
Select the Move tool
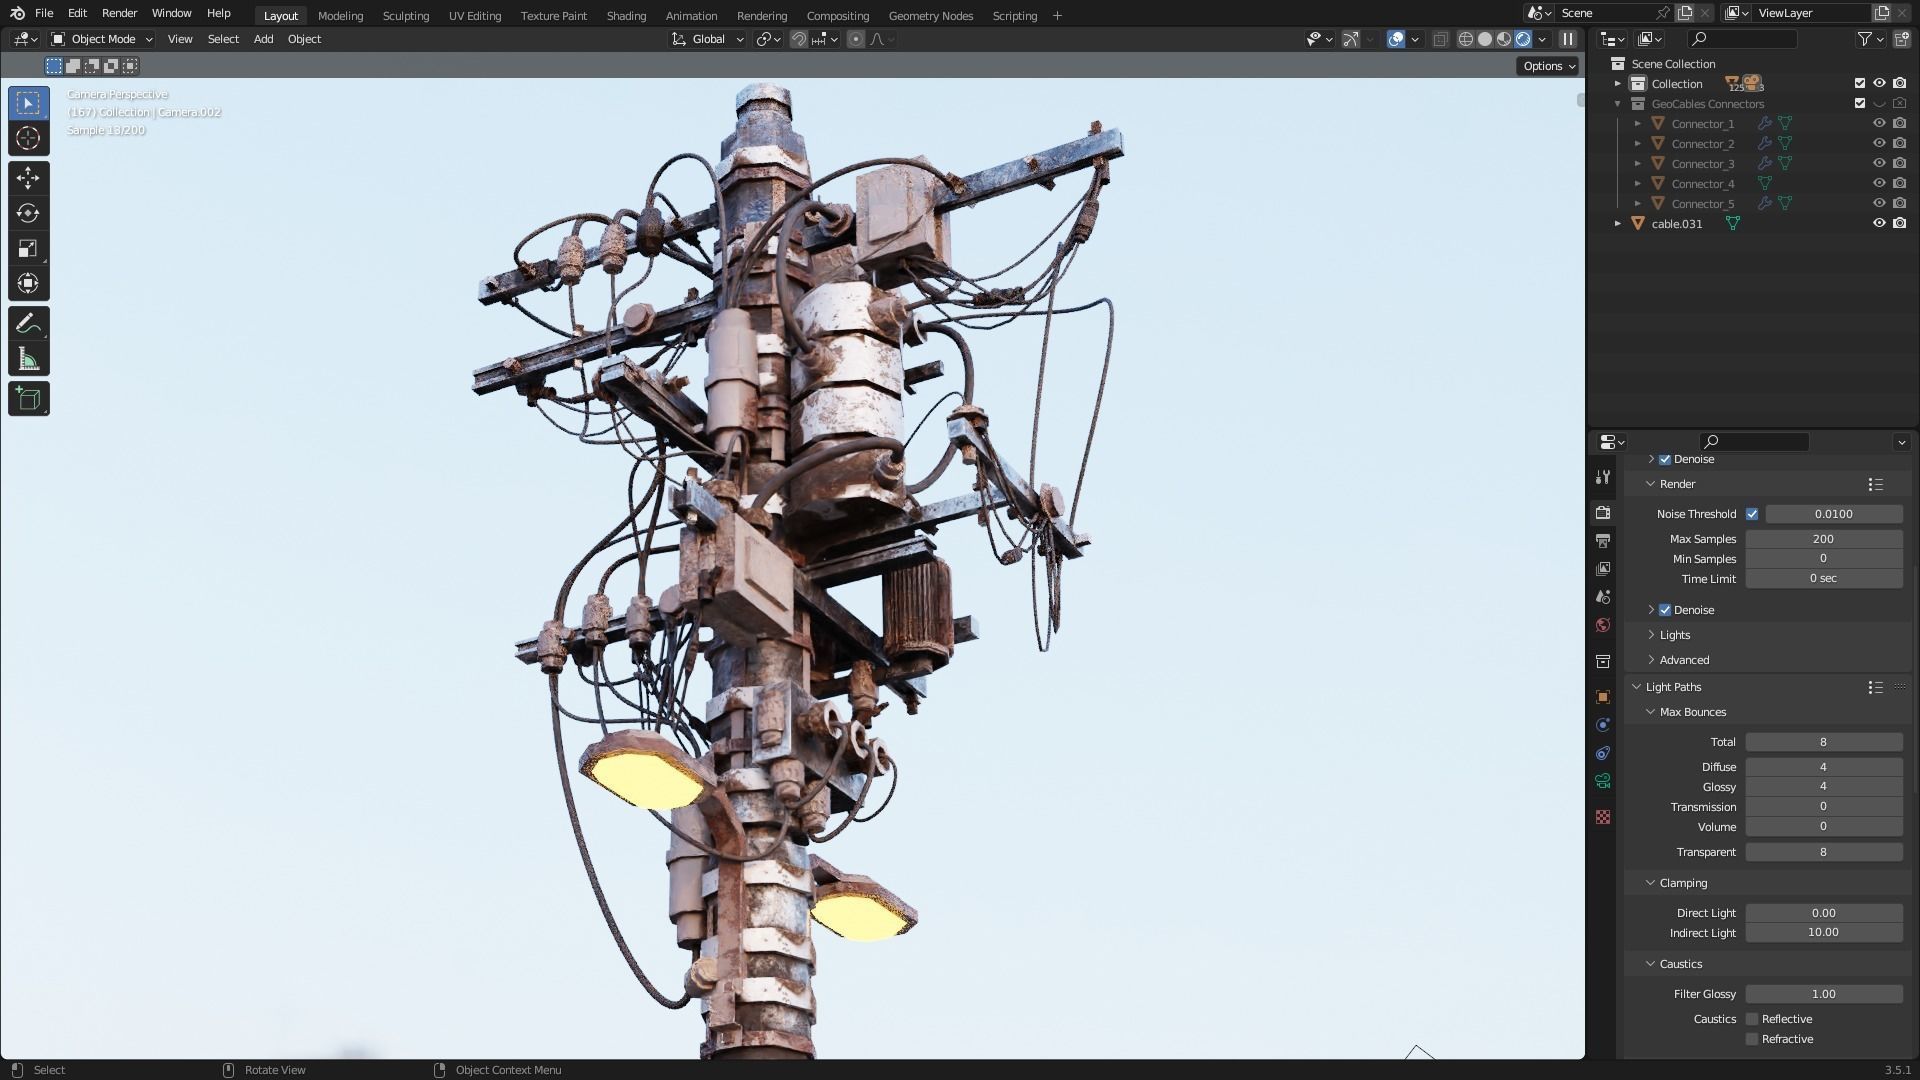tap(28, 178)
